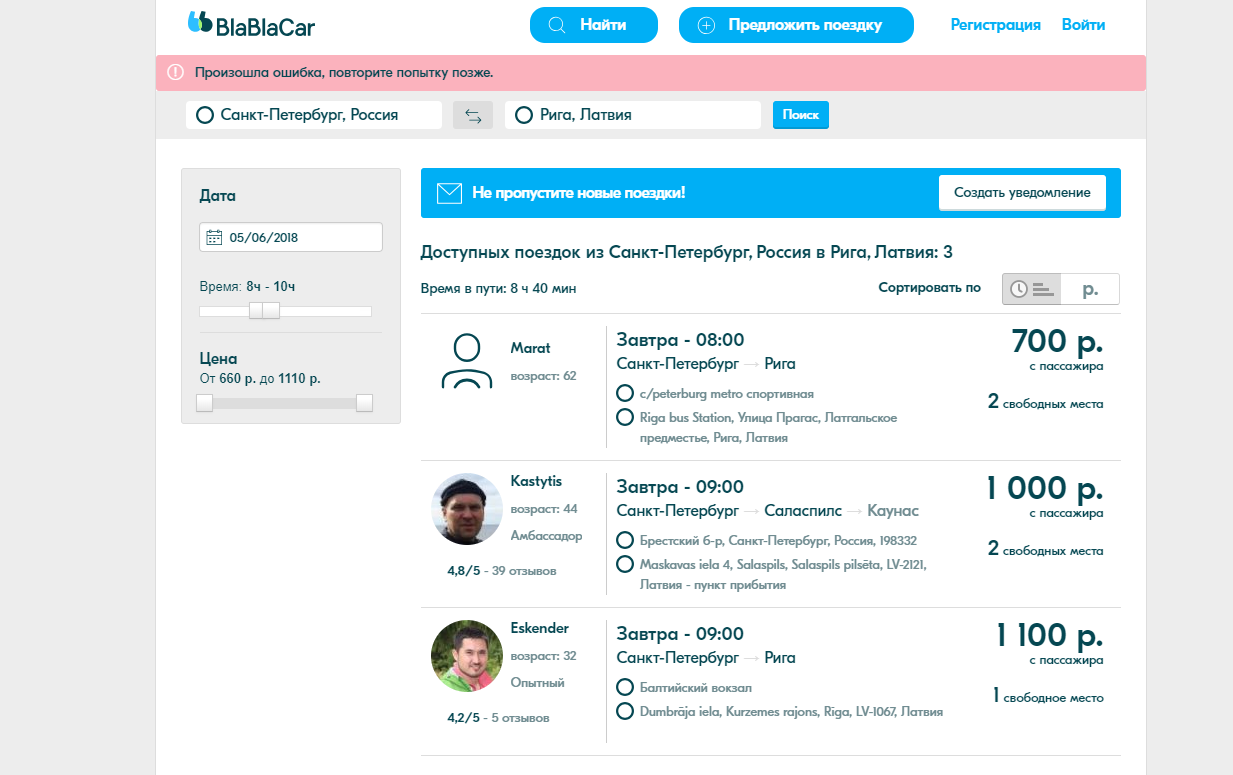Click the 1 000 р. price
Viewport: 1233px width, 775px height.
pos(1044,489)
